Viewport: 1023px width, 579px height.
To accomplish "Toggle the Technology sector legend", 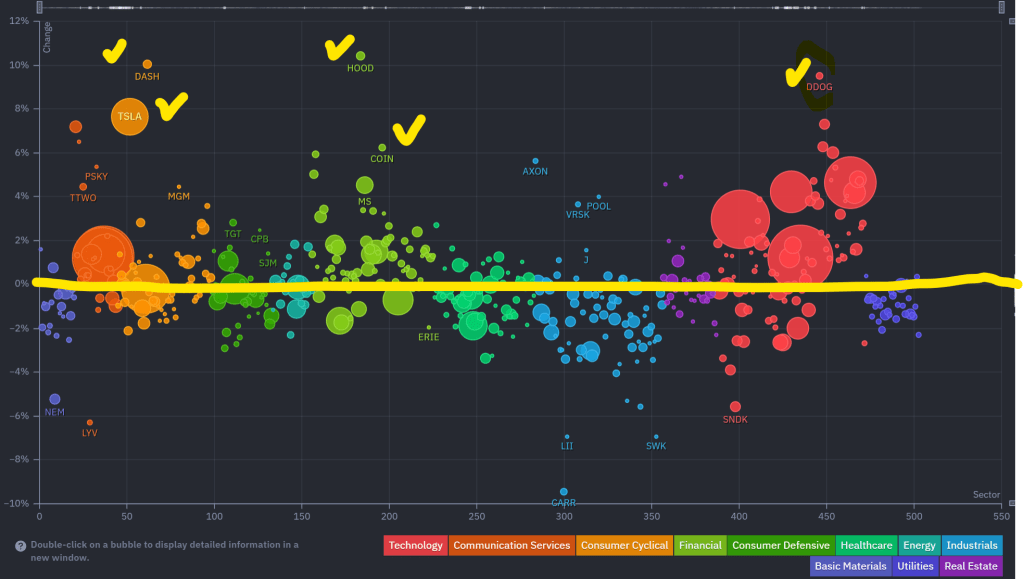I will [415, 545].
